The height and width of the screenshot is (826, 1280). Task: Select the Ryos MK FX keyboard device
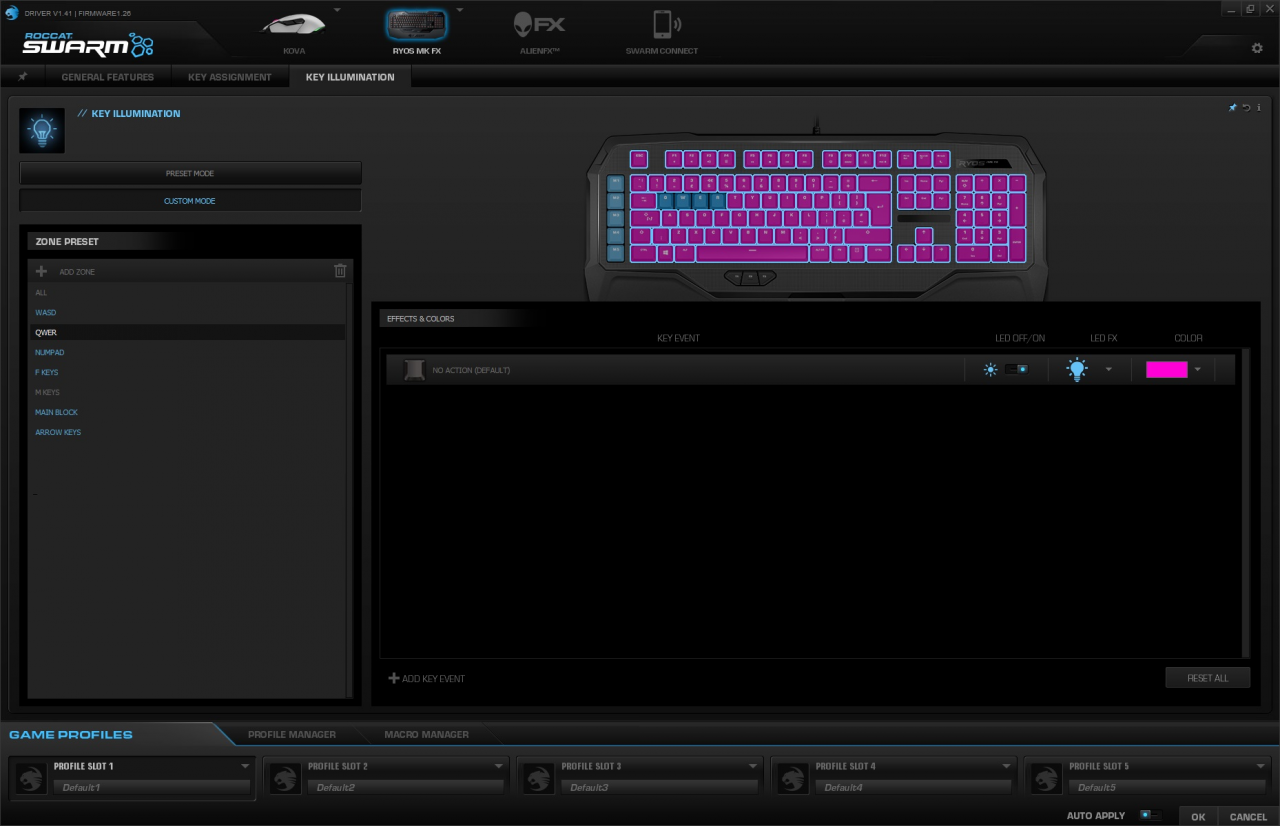click(x=416, y=24)
